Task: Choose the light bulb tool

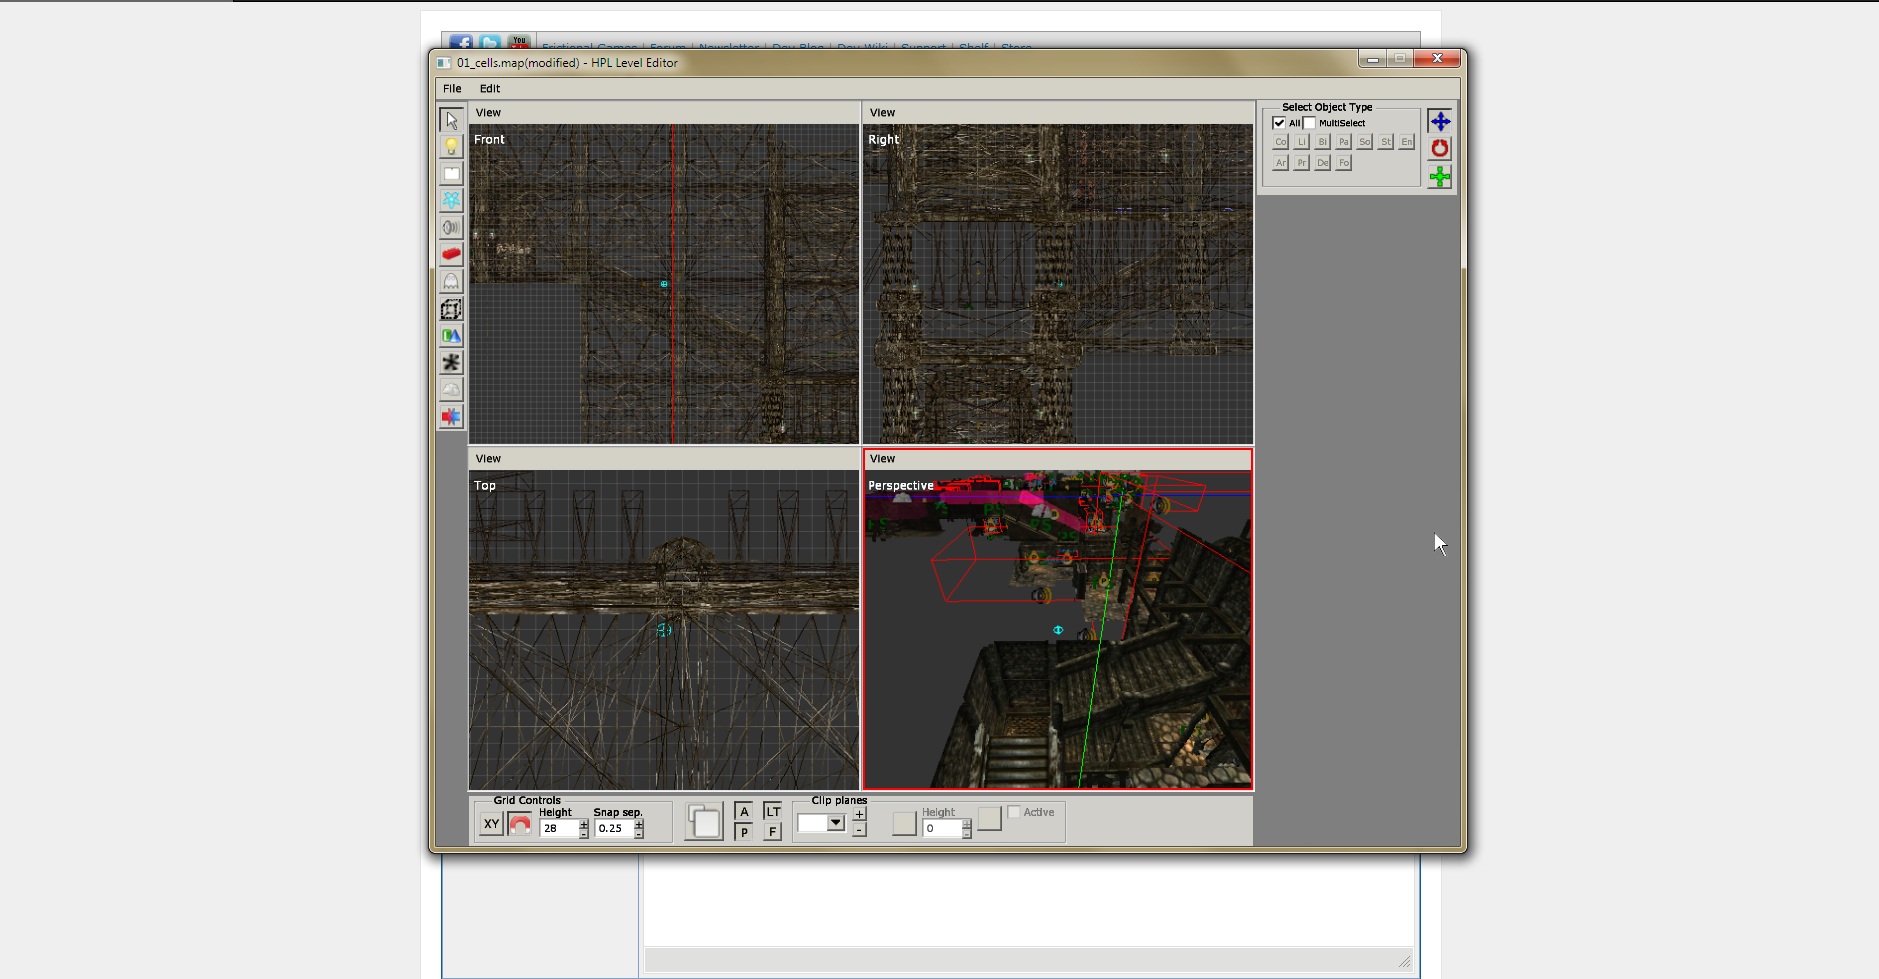Action: [x=451, y=147]
